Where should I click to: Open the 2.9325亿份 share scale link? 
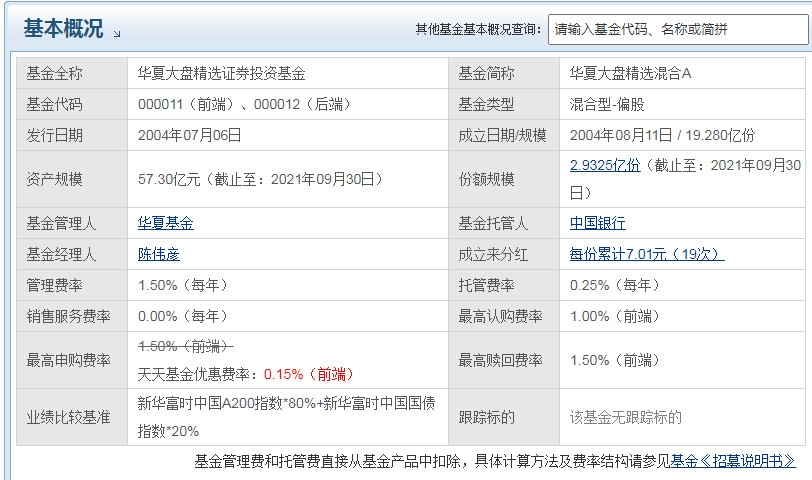pyautogui.click(x=605, y=165)
